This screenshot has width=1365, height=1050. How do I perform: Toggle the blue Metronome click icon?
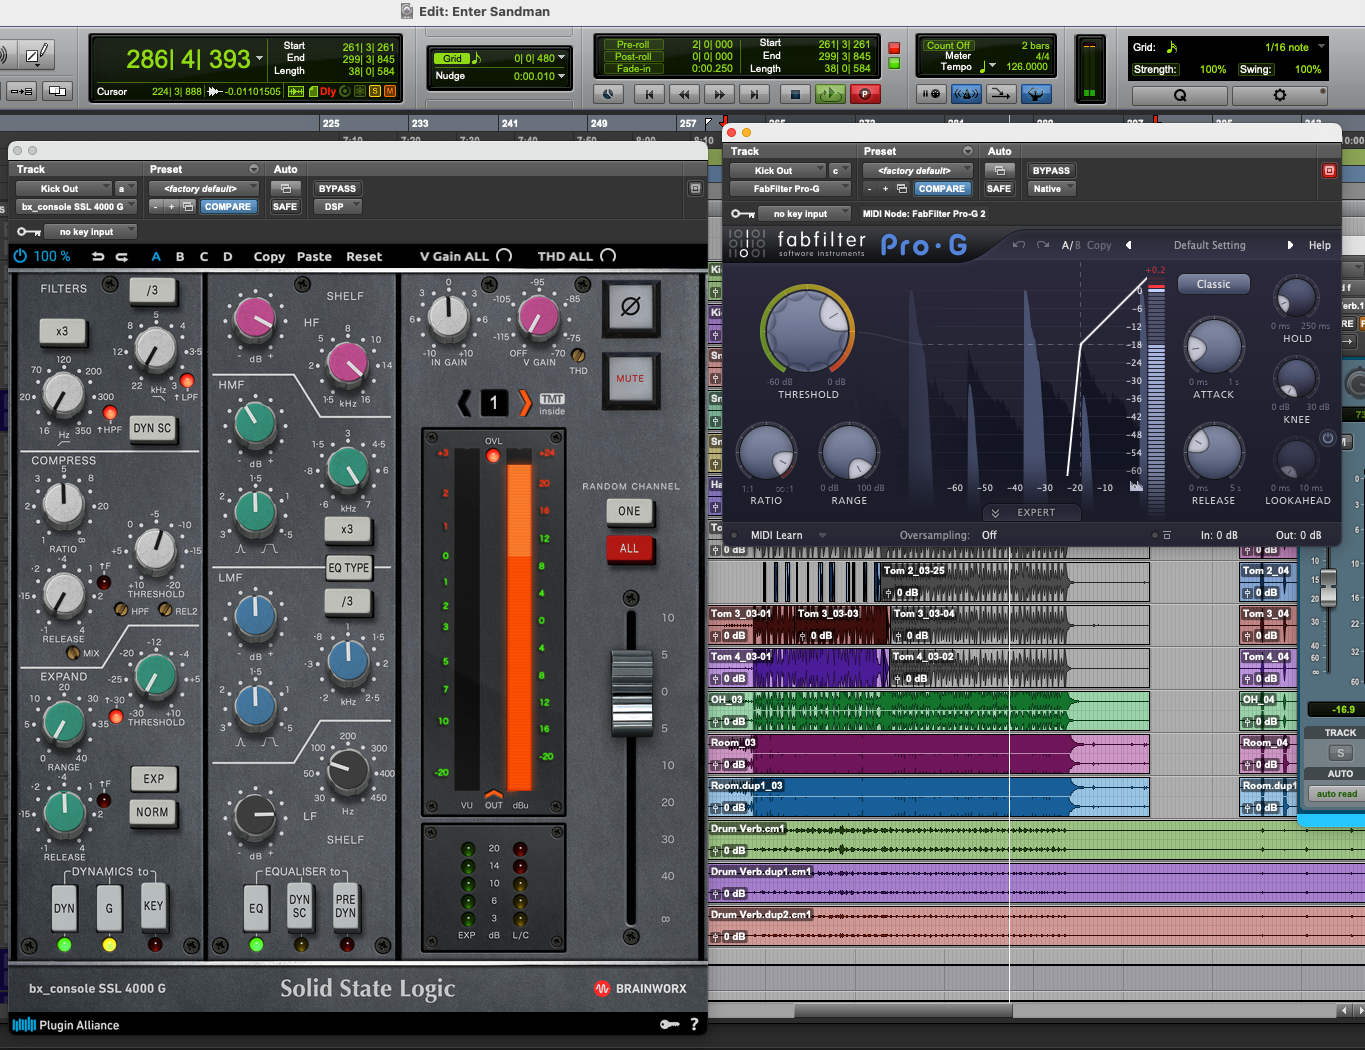966,94
